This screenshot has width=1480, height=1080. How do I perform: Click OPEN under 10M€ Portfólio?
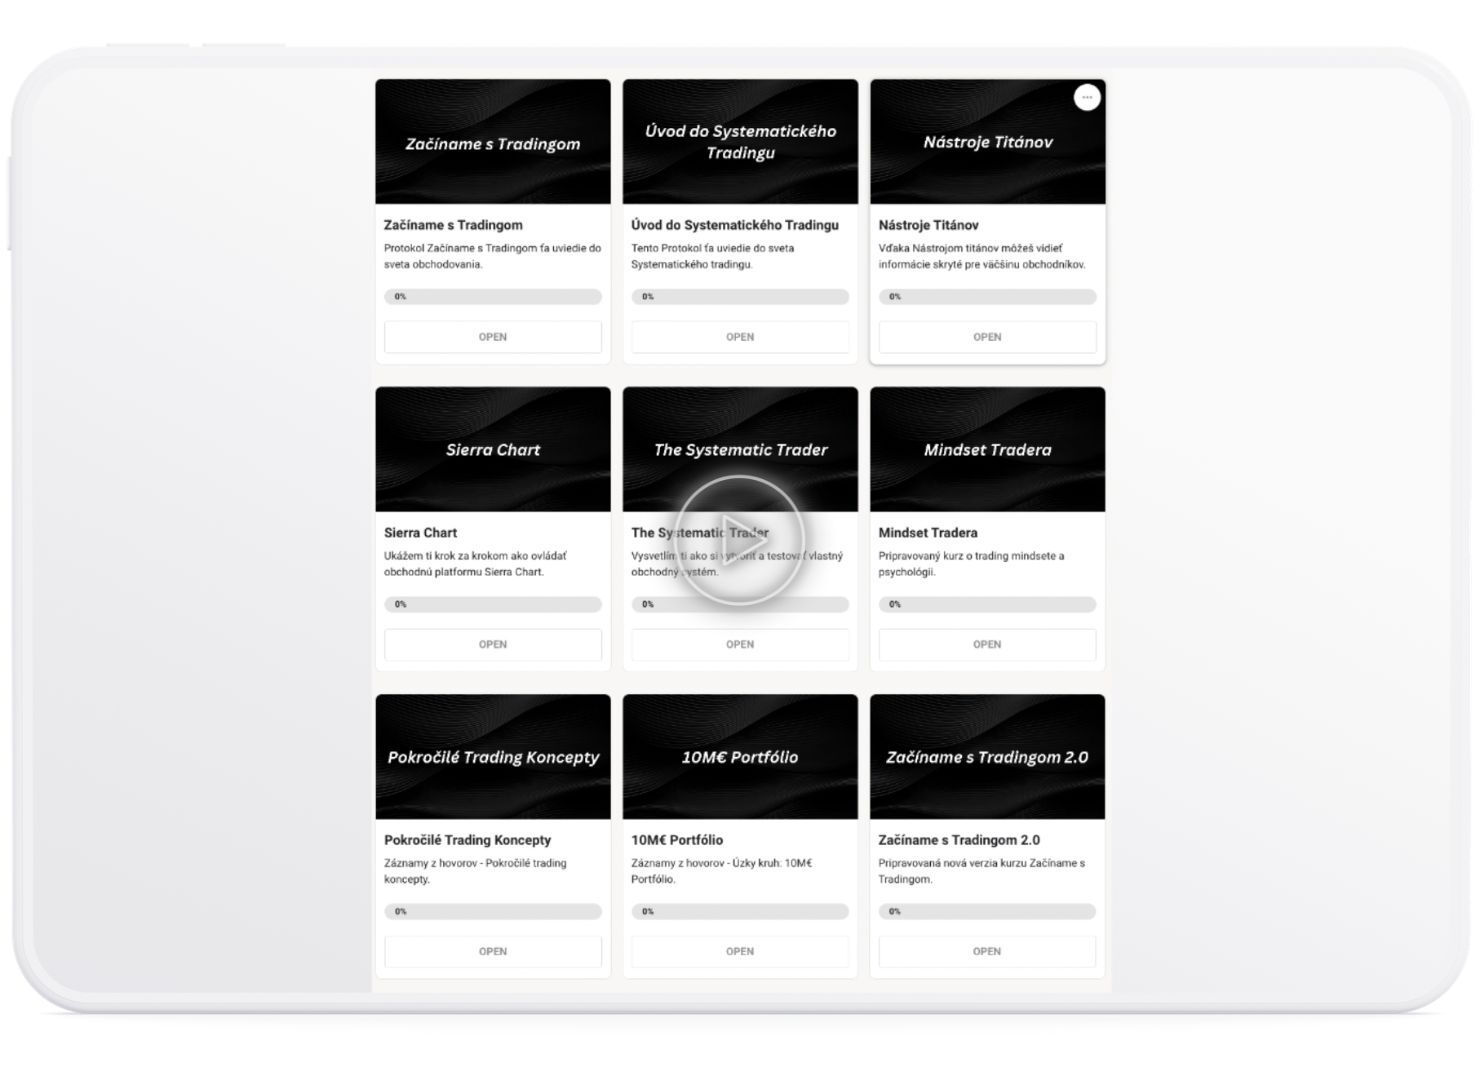coord(739,951)
